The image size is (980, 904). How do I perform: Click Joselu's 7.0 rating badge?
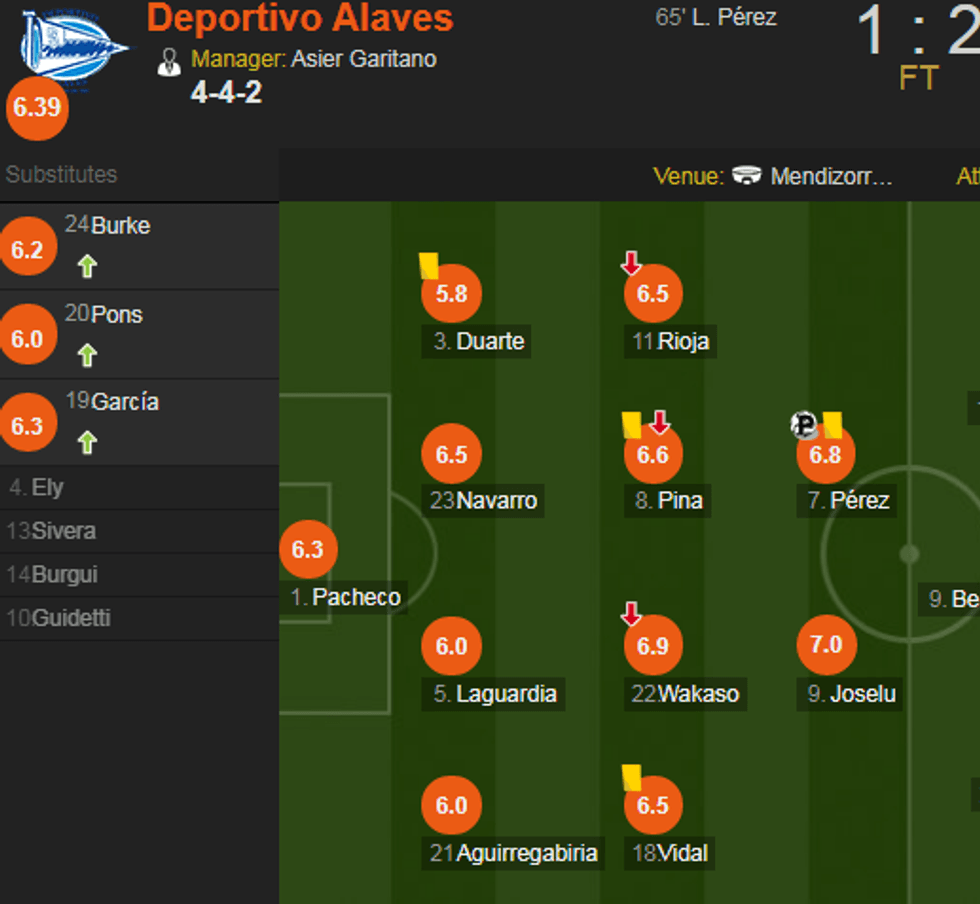pos(826,645)
